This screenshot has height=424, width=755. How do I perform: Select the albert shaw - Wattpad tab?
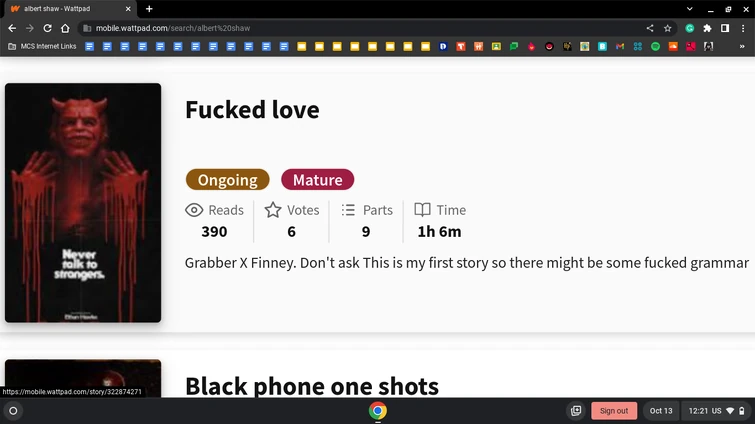[x=68, y=9]
